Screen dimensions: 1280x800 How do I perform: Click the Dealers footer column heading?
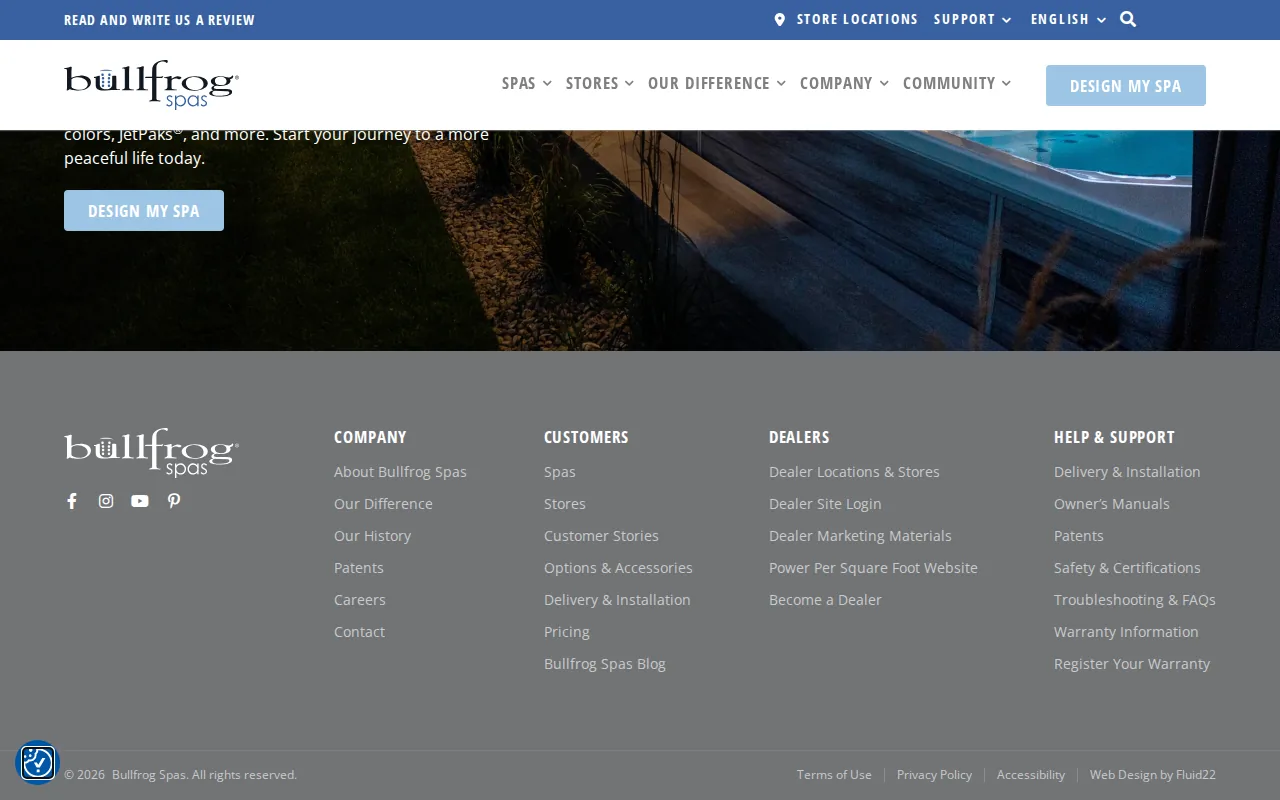pyautogui.click(x=799, y=437)
